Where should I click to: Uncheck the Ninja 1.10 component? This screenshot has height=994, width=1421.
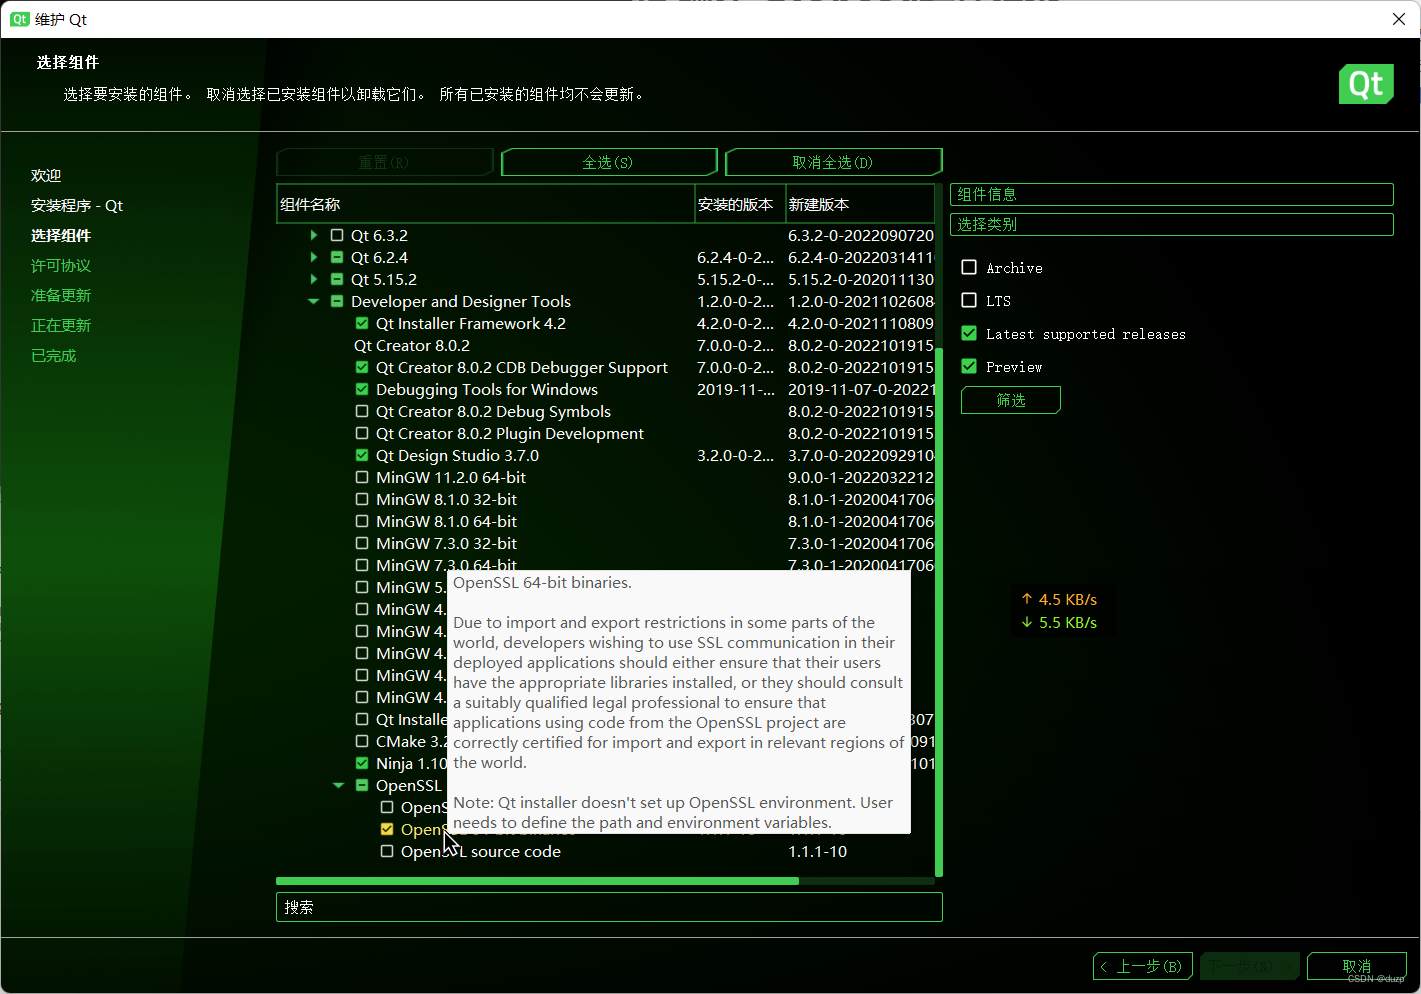362,763
